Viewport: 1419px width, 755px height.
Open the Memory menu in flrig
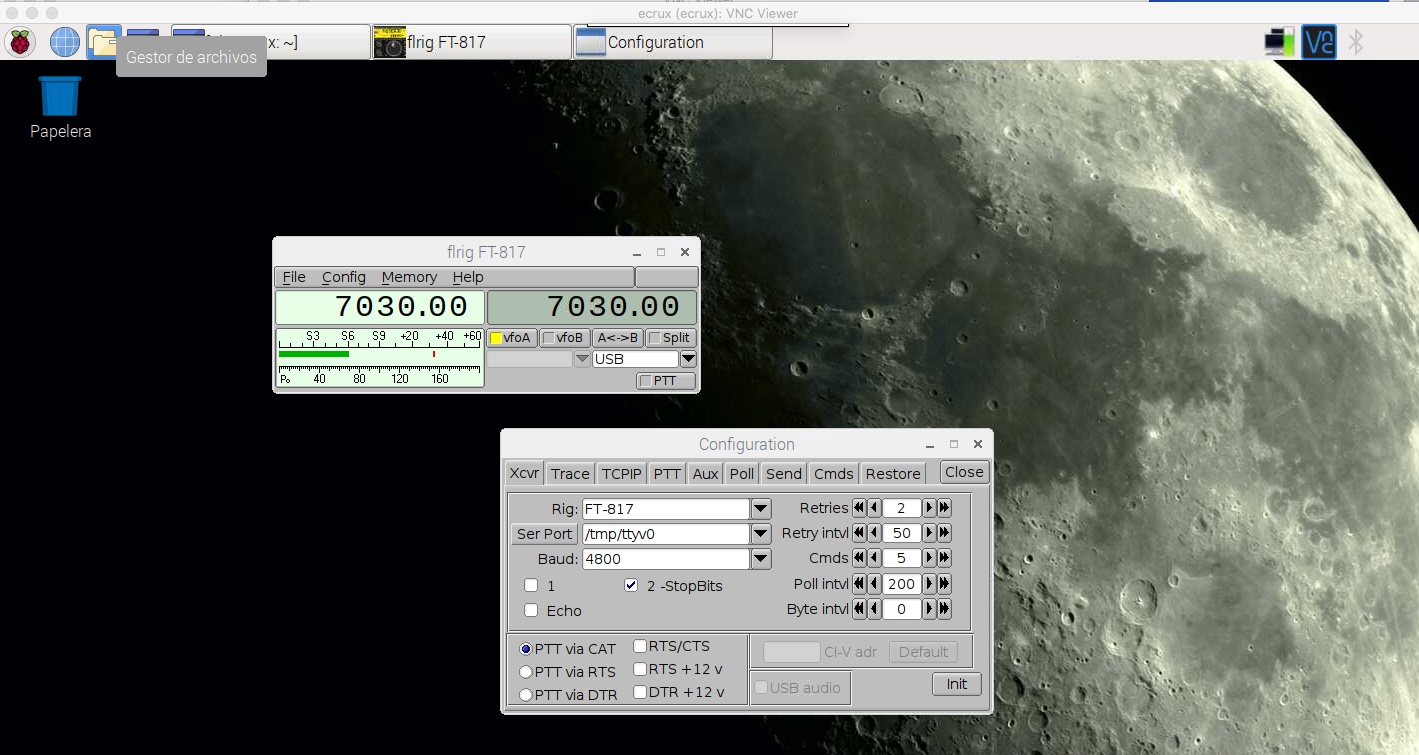tap(409, 277)
